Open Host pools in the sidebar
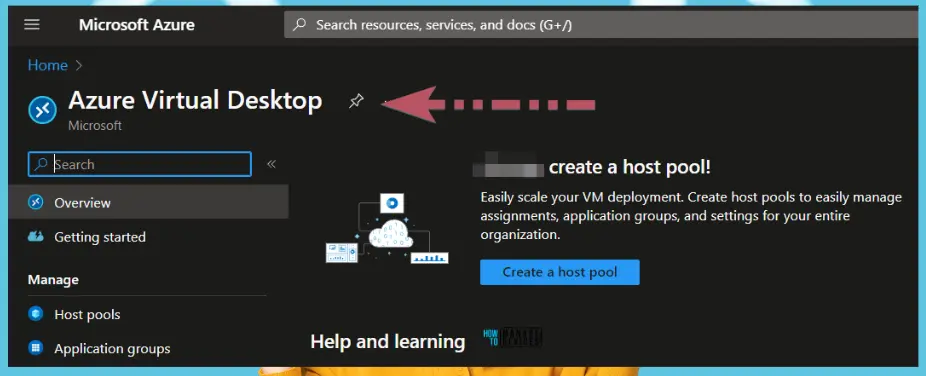The height and width of the screenshot is (376, 926). click(87, 315)
